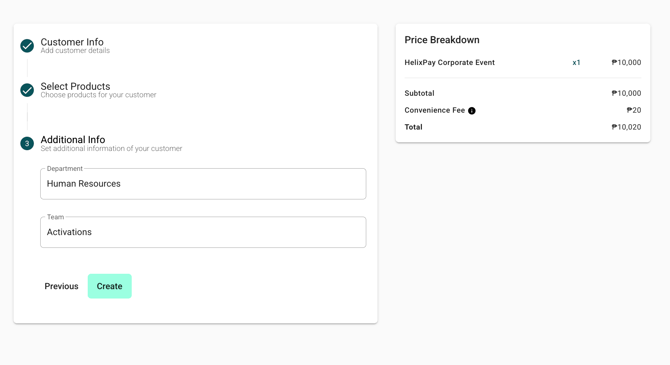
Task: Select the Additional Info step heading
Action: click(73, 139)
